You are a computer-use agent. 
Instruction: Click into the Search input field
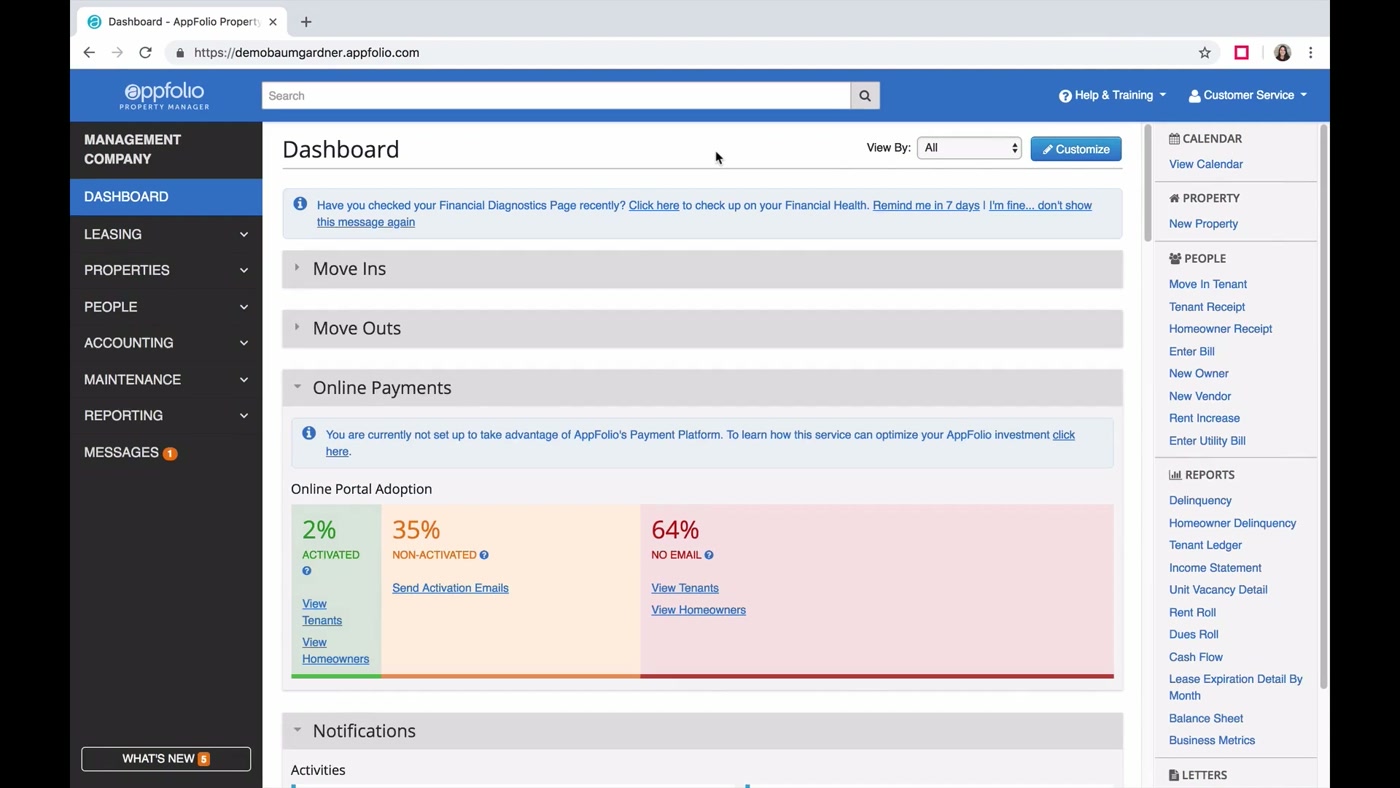click(x=556, y=96)
